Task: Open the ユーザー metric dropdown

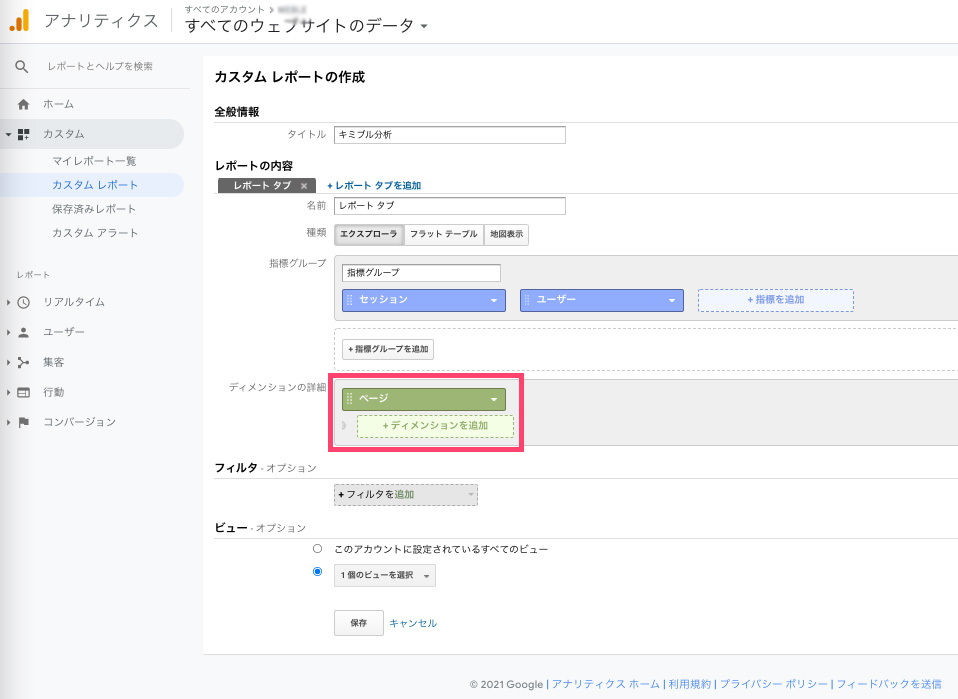Action: click(x=671, y=300)
